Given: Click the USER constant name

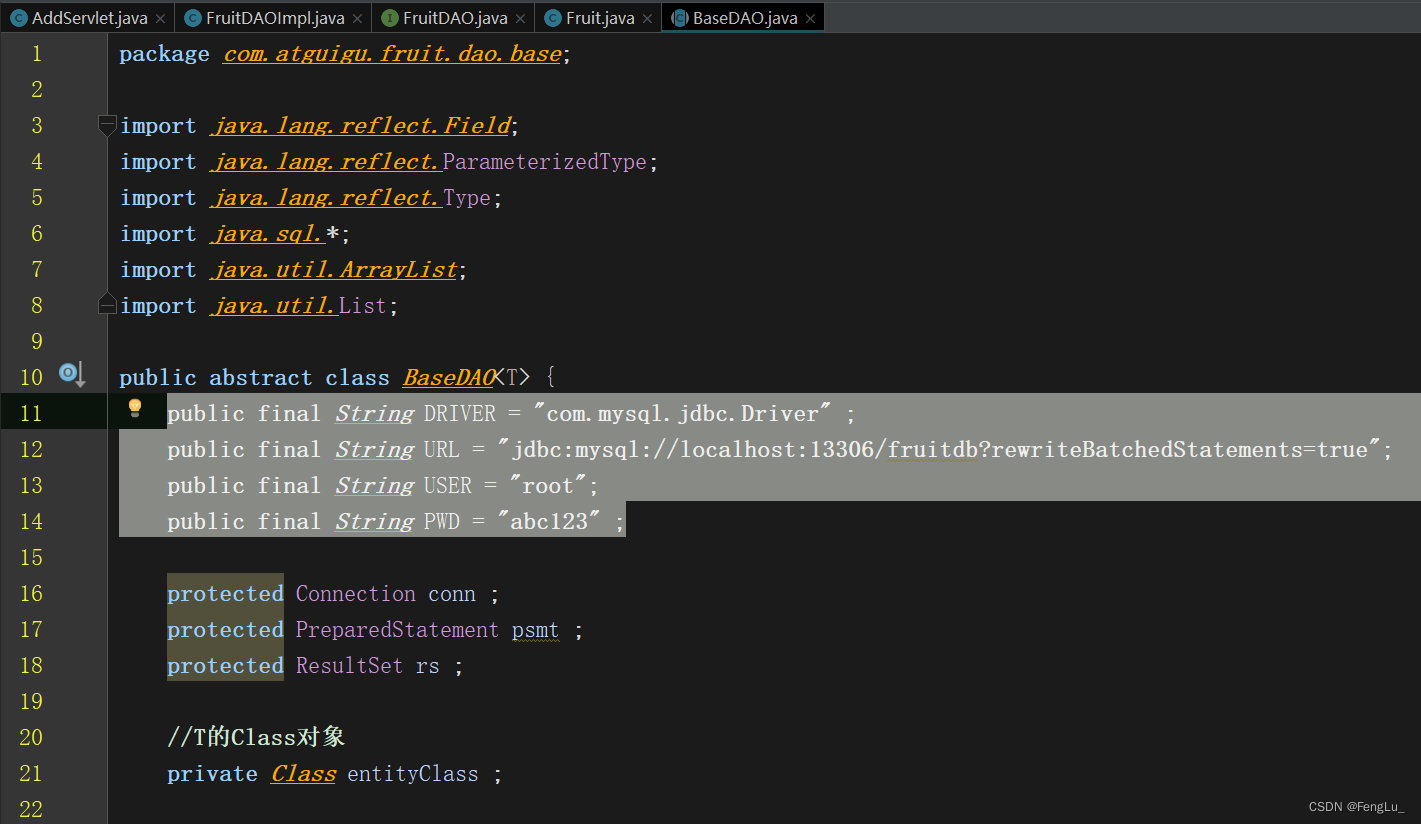Looking at the screenshot, I should click(x=447, y=486).
